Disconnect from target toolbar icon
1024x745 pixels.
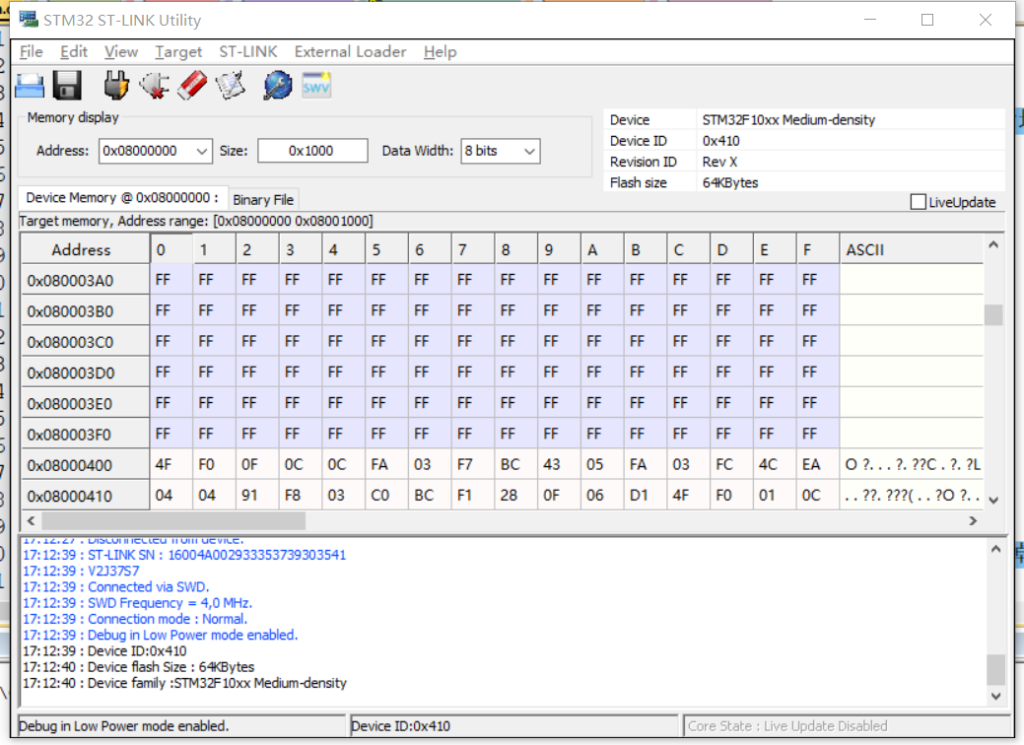[x=154, y=86]
